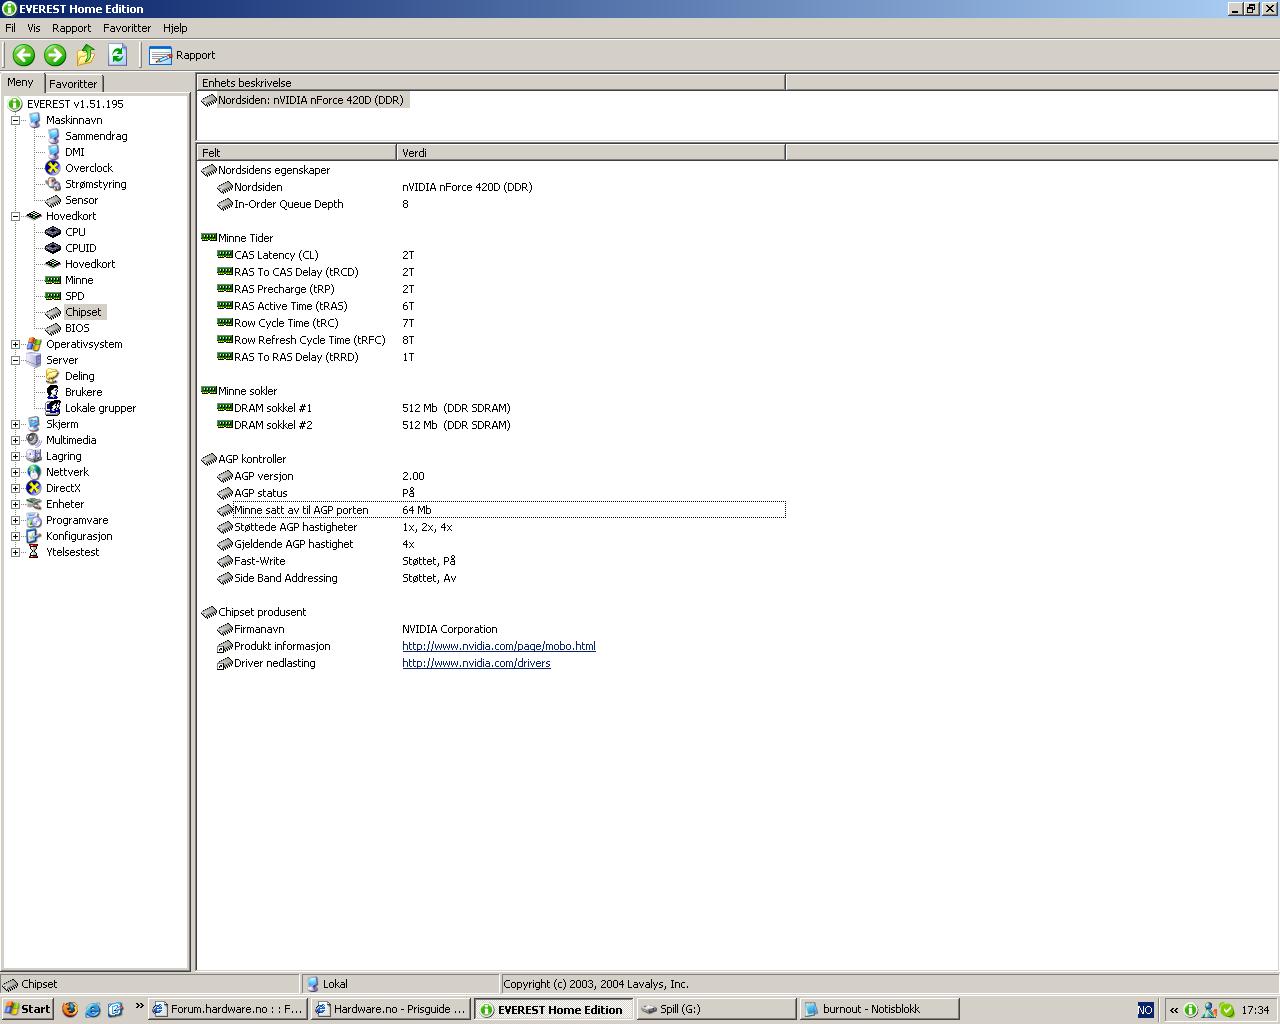Select the Row Refresh Cycle Time (tRFC) row
The width and height of the screenshot is (1280, 1024).
coord(491,340)
